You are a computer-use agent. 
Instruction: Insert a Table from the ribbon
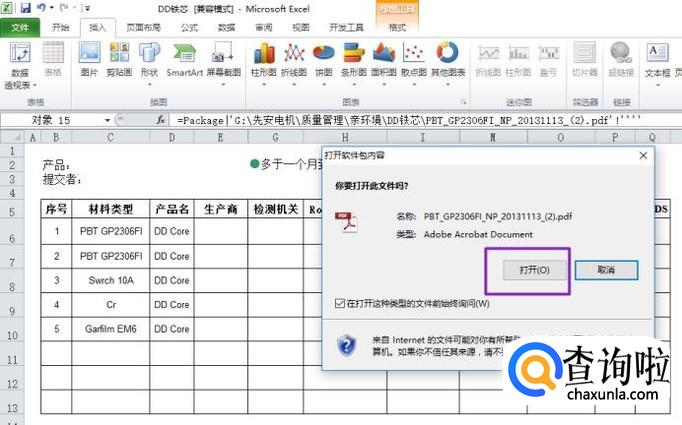[x=53, y=60]
